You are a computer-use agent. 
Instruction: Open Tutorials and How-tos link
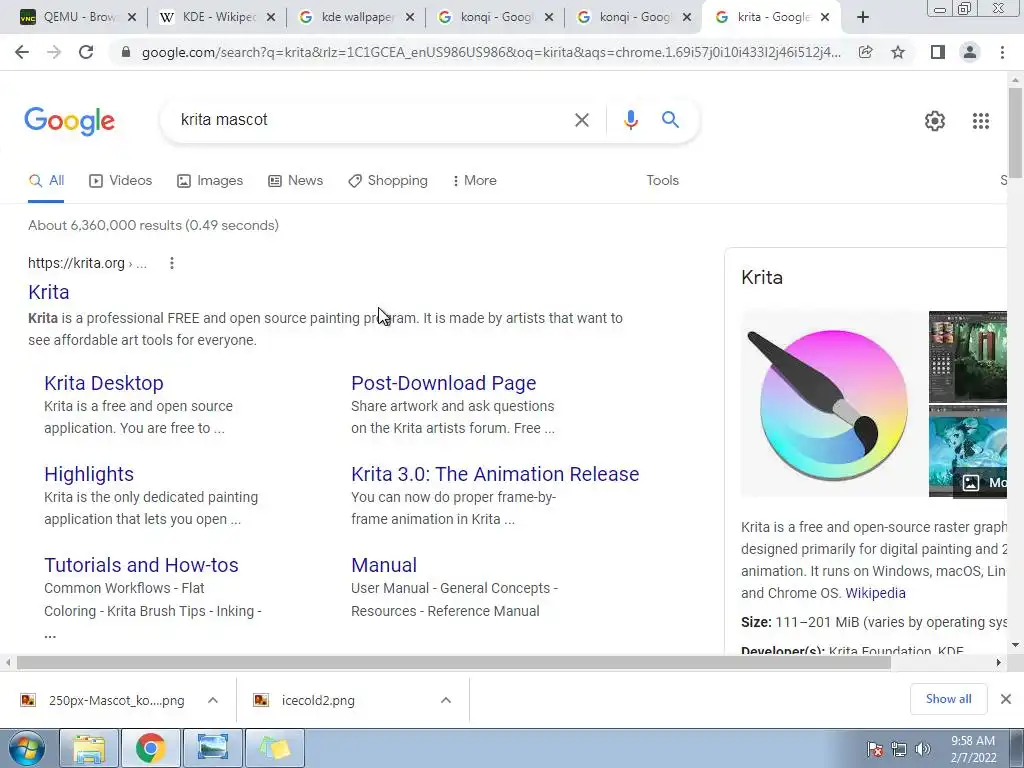tap(141, 565)
